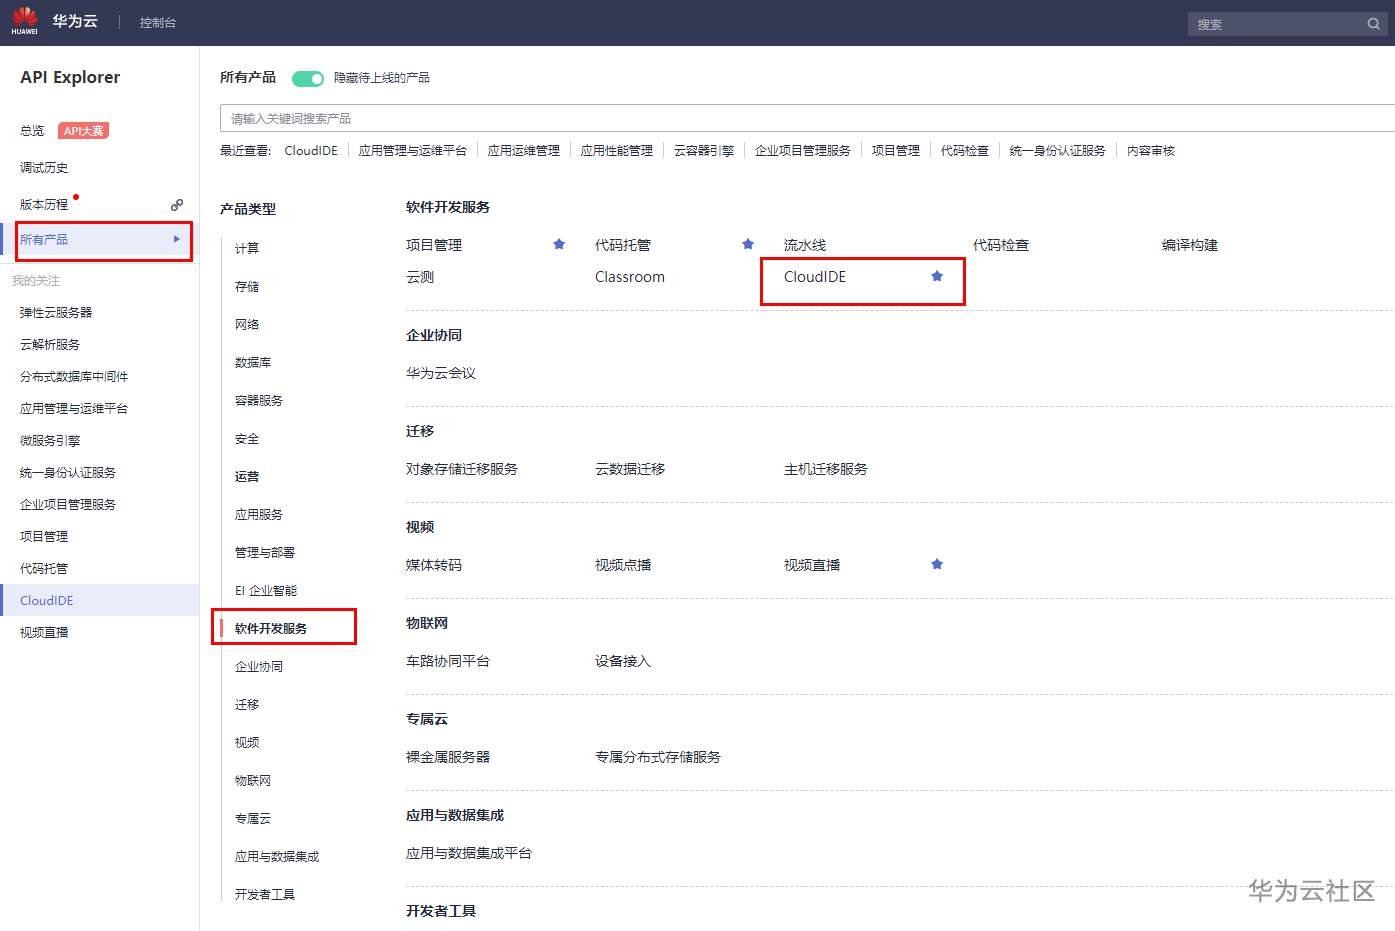This screenshot has height=931, width=1395.
Task: Open 云测 product
Action: coord(420,277)
